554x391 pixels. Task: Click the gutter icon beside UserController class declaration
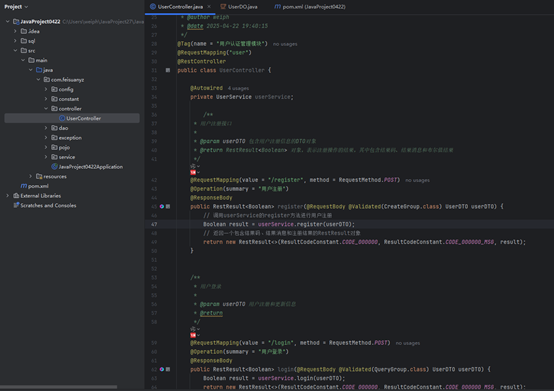click(168, 70)
